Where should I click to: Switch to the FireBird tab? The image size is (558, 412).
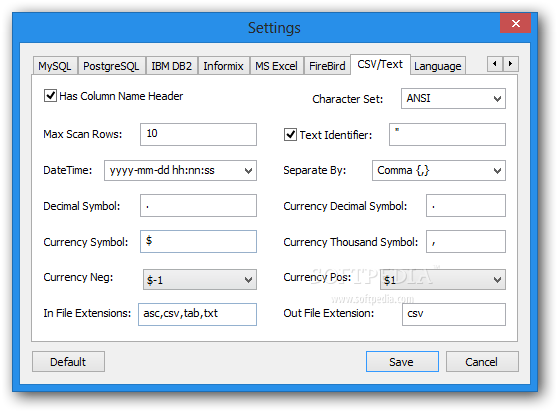[327, 66]
